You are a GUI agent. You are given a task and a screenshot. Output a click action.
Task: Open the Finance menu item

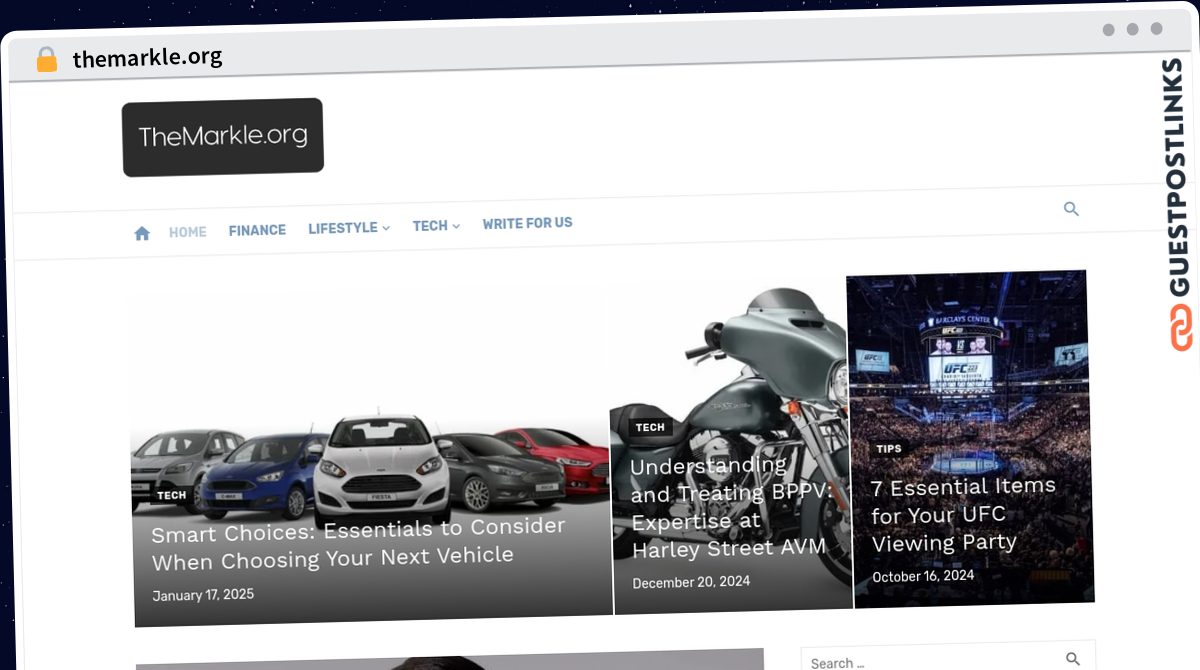257,230
